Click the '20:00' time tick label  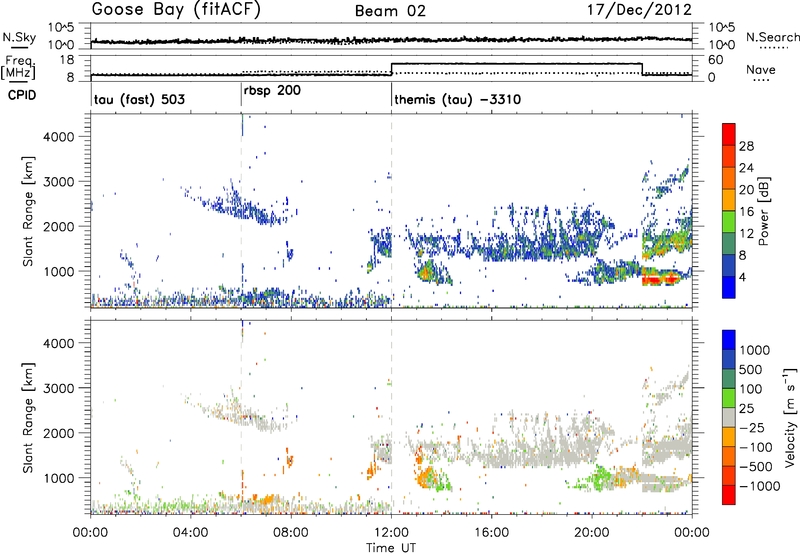tap(591, 533)
